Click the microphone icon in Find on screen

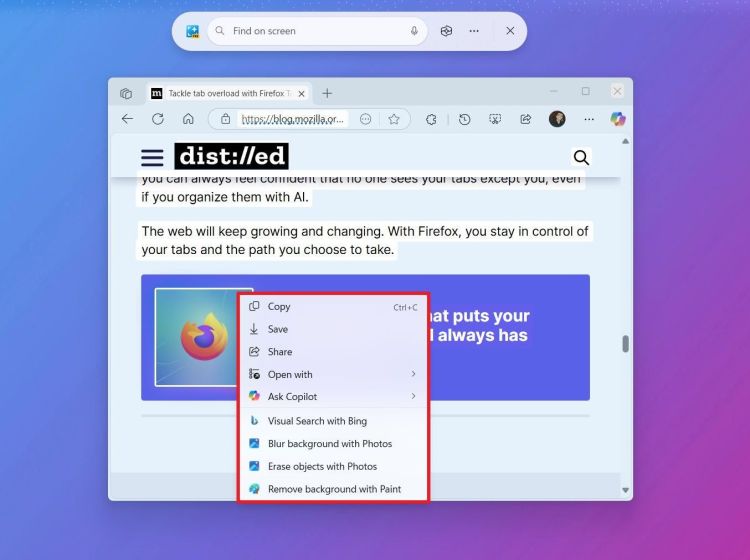coord(414,31)
